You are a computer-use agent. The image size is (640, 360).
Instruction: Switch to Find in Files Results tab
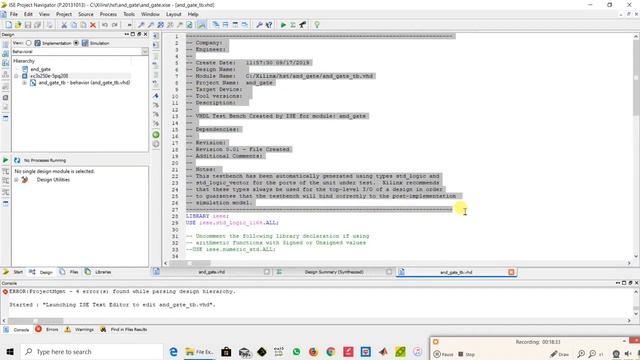(124, 329)
